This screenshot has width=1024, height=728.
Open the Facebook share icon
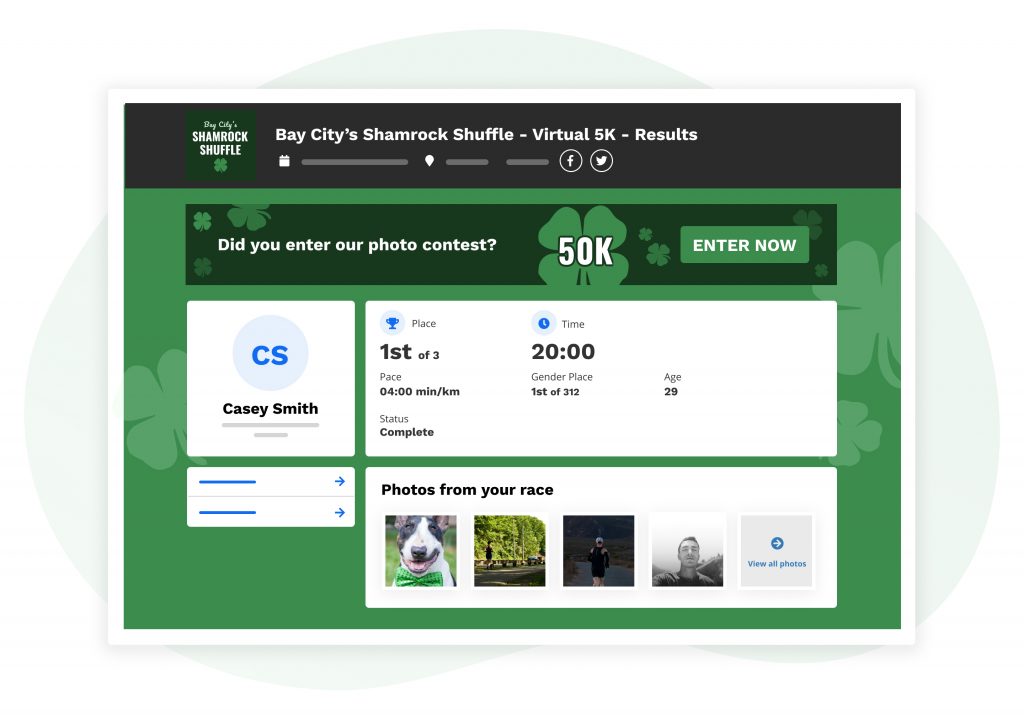(570, 161)
